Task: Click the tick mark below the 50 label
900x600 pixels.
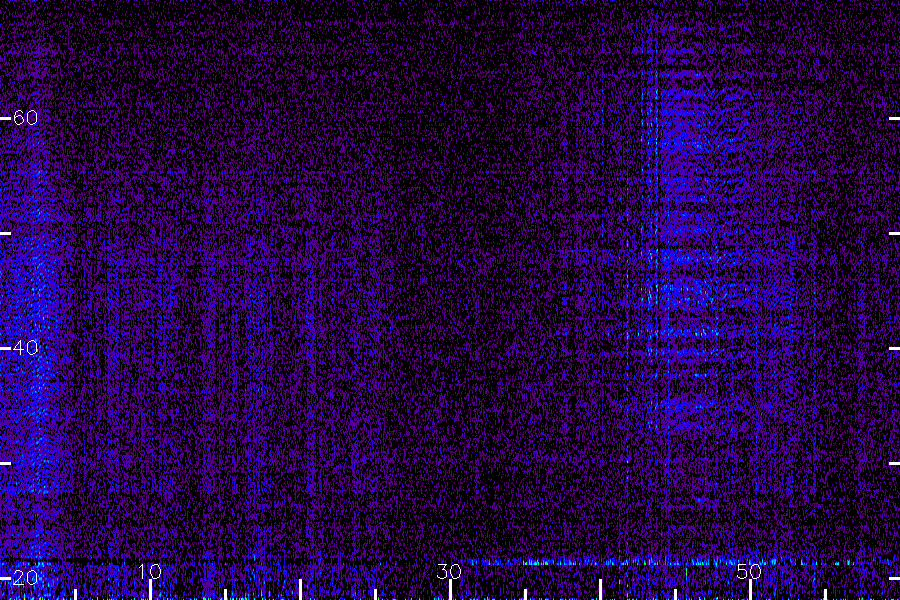Action: point(750,590)
